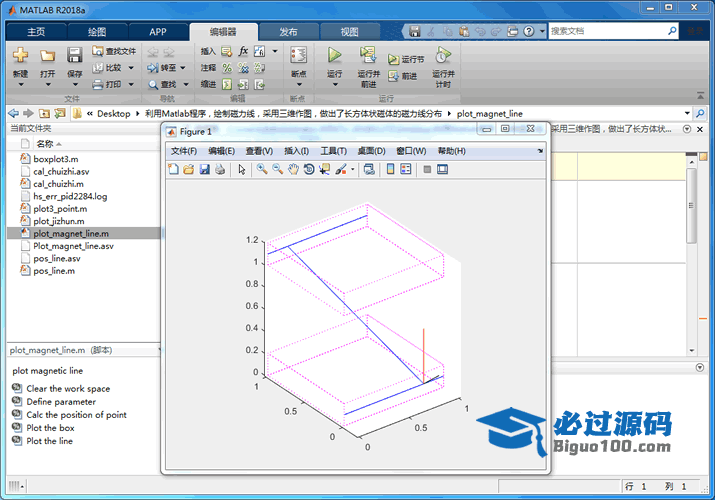The width and height of the screenshot is (715, 500).
Task: Click the up-one-folder icon in address bar
Action: pyautogui.click(x=44, y=113)
